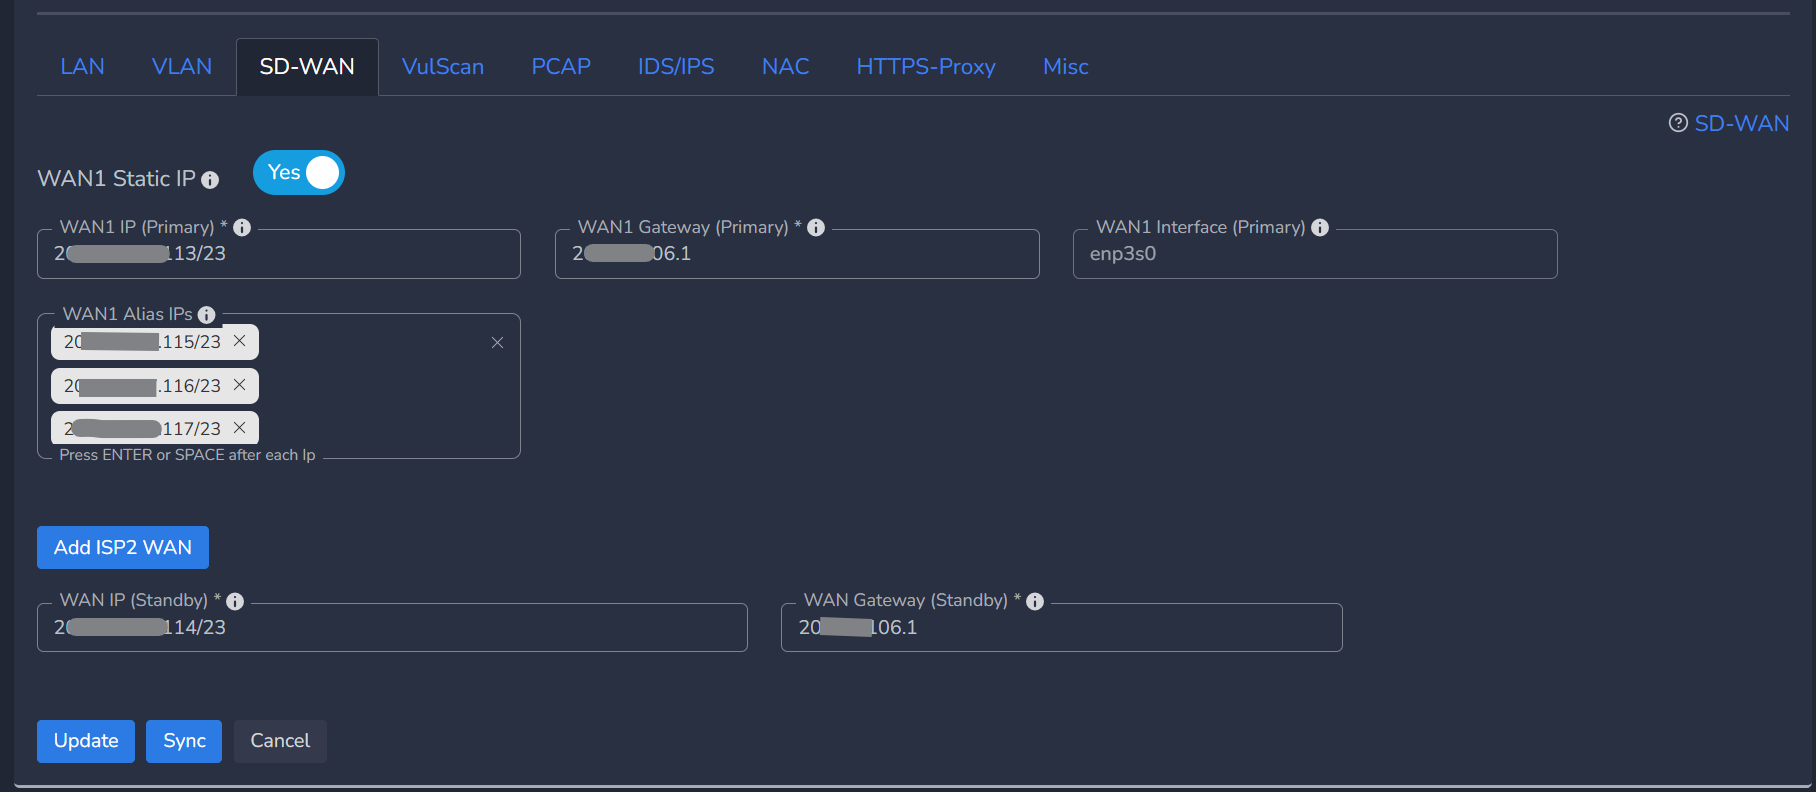Go to the HTTPS-Proxy tab
Screen dimensions: 1816x792
[926, 67]
